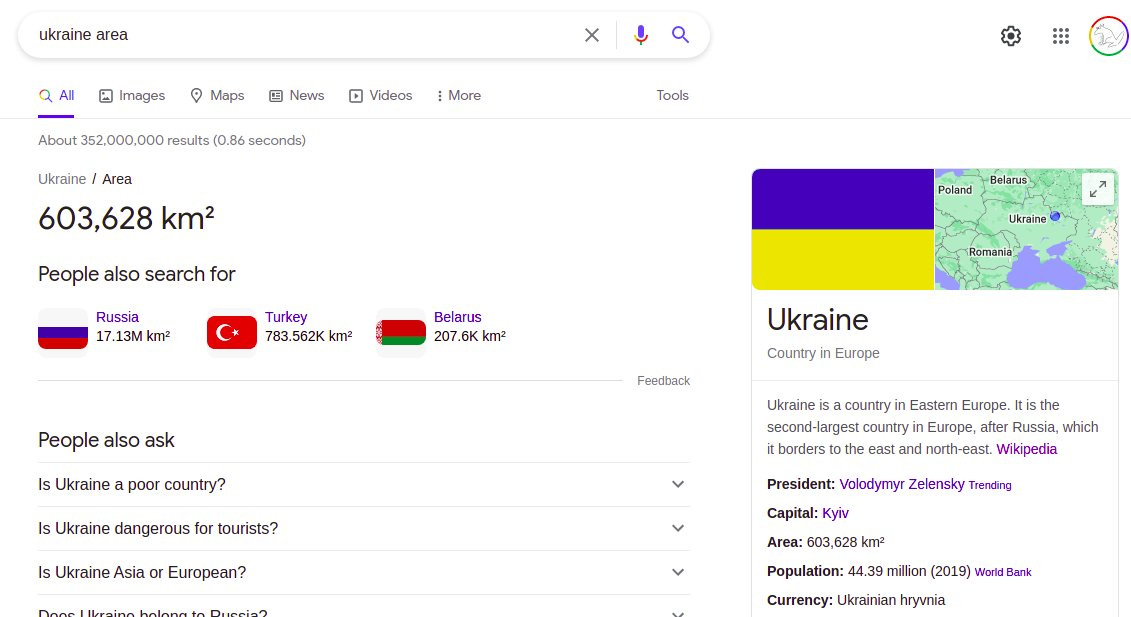Clear the search box with the X icon

pos(591,35)
